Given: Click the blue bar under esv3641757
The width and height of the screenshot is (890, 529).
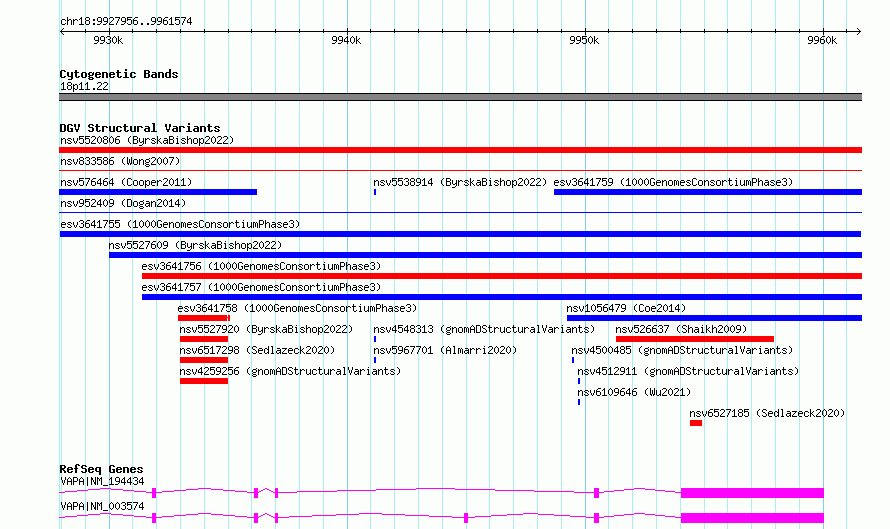Looking at the screenshot, I should (x=502, y=297).
